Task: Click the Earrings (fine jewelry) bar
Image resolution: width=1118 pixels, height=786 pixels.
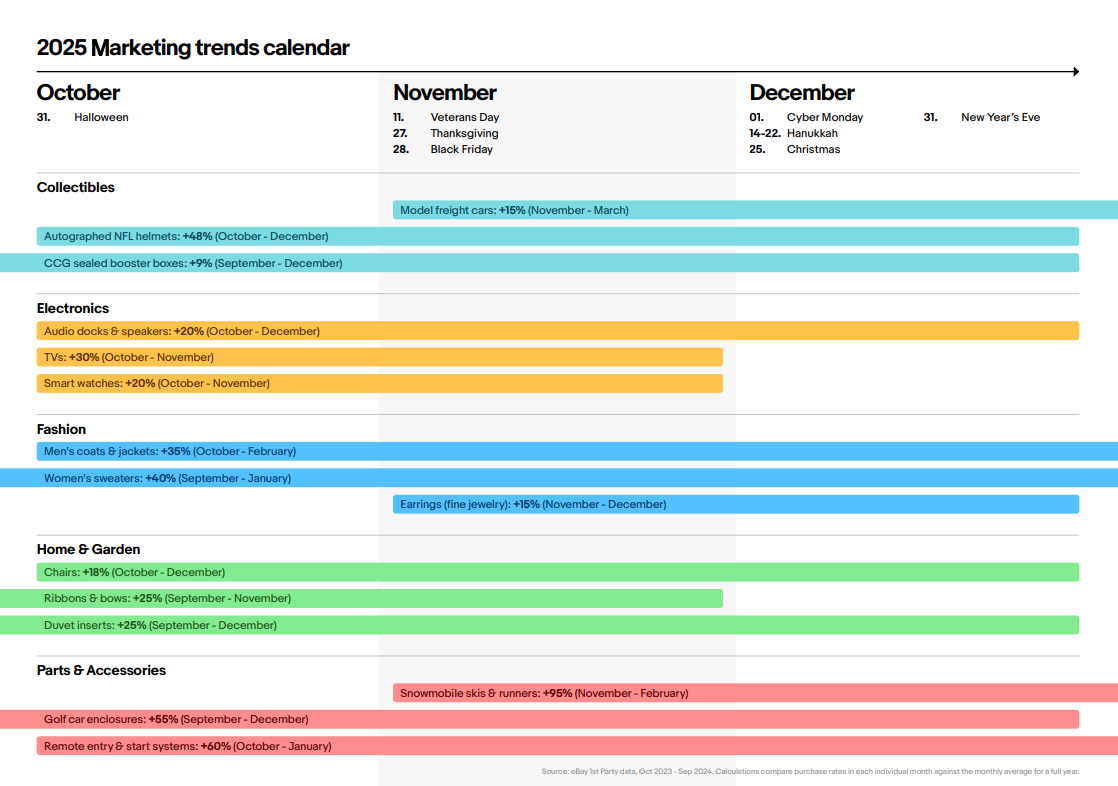Action: (736, 504)
